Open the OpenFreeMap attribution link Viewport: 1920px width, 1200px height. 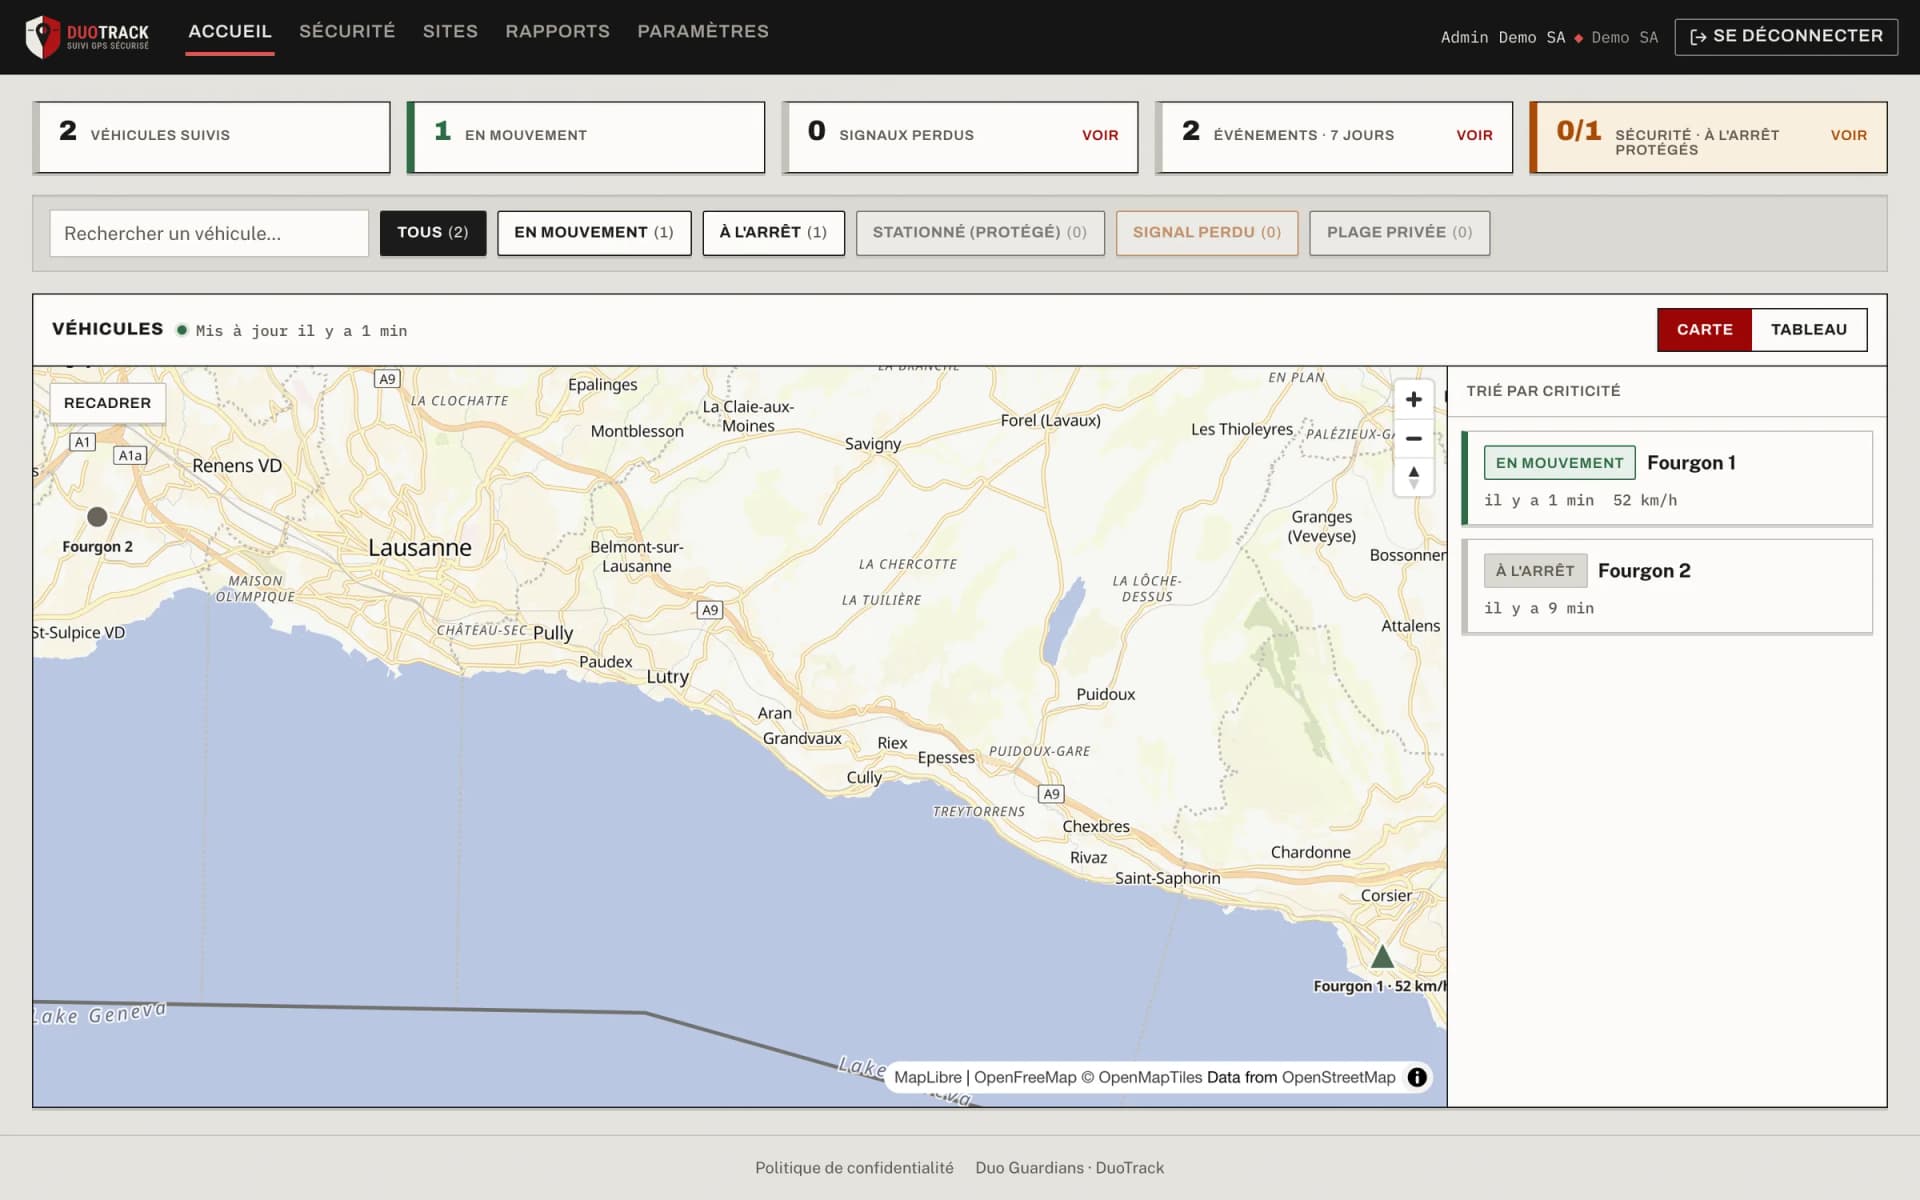[x=1025, y=1077]
